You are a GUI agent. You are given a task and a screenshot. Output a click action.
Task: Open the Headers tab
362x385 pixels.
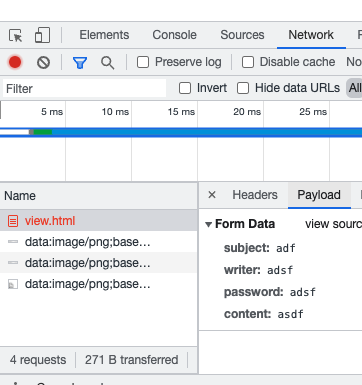click(x=255, y=195)
